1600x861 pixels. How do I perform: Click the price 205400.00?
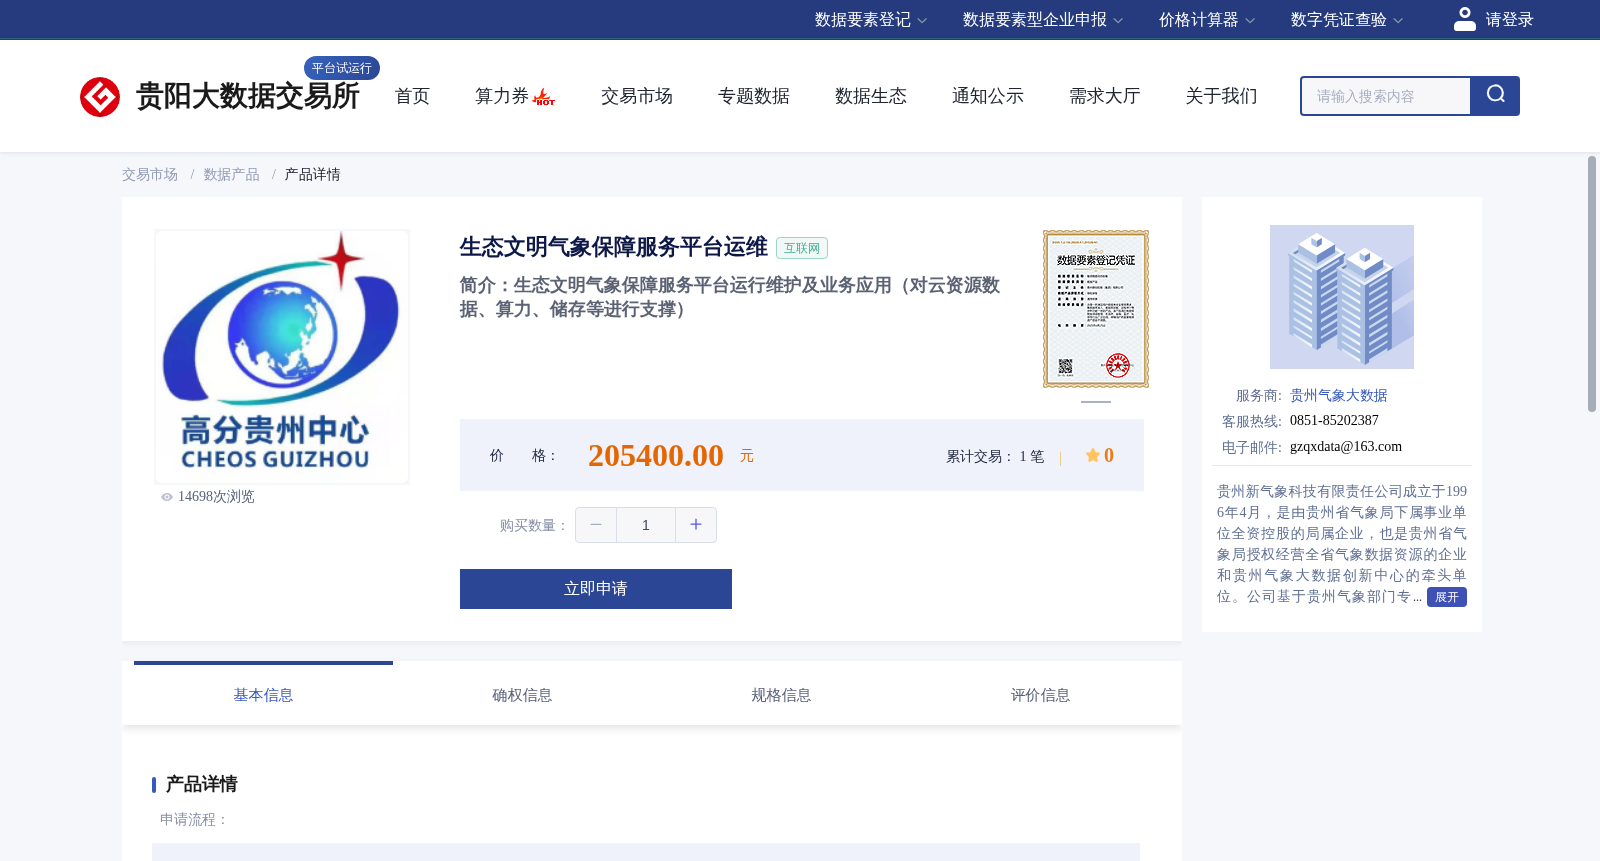click(656, 456)
